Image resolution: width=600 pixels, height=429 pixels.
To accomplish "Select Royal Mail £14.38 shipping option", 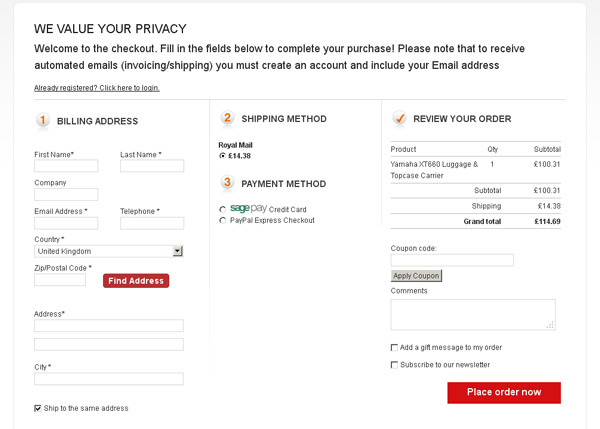I will 222,156.
